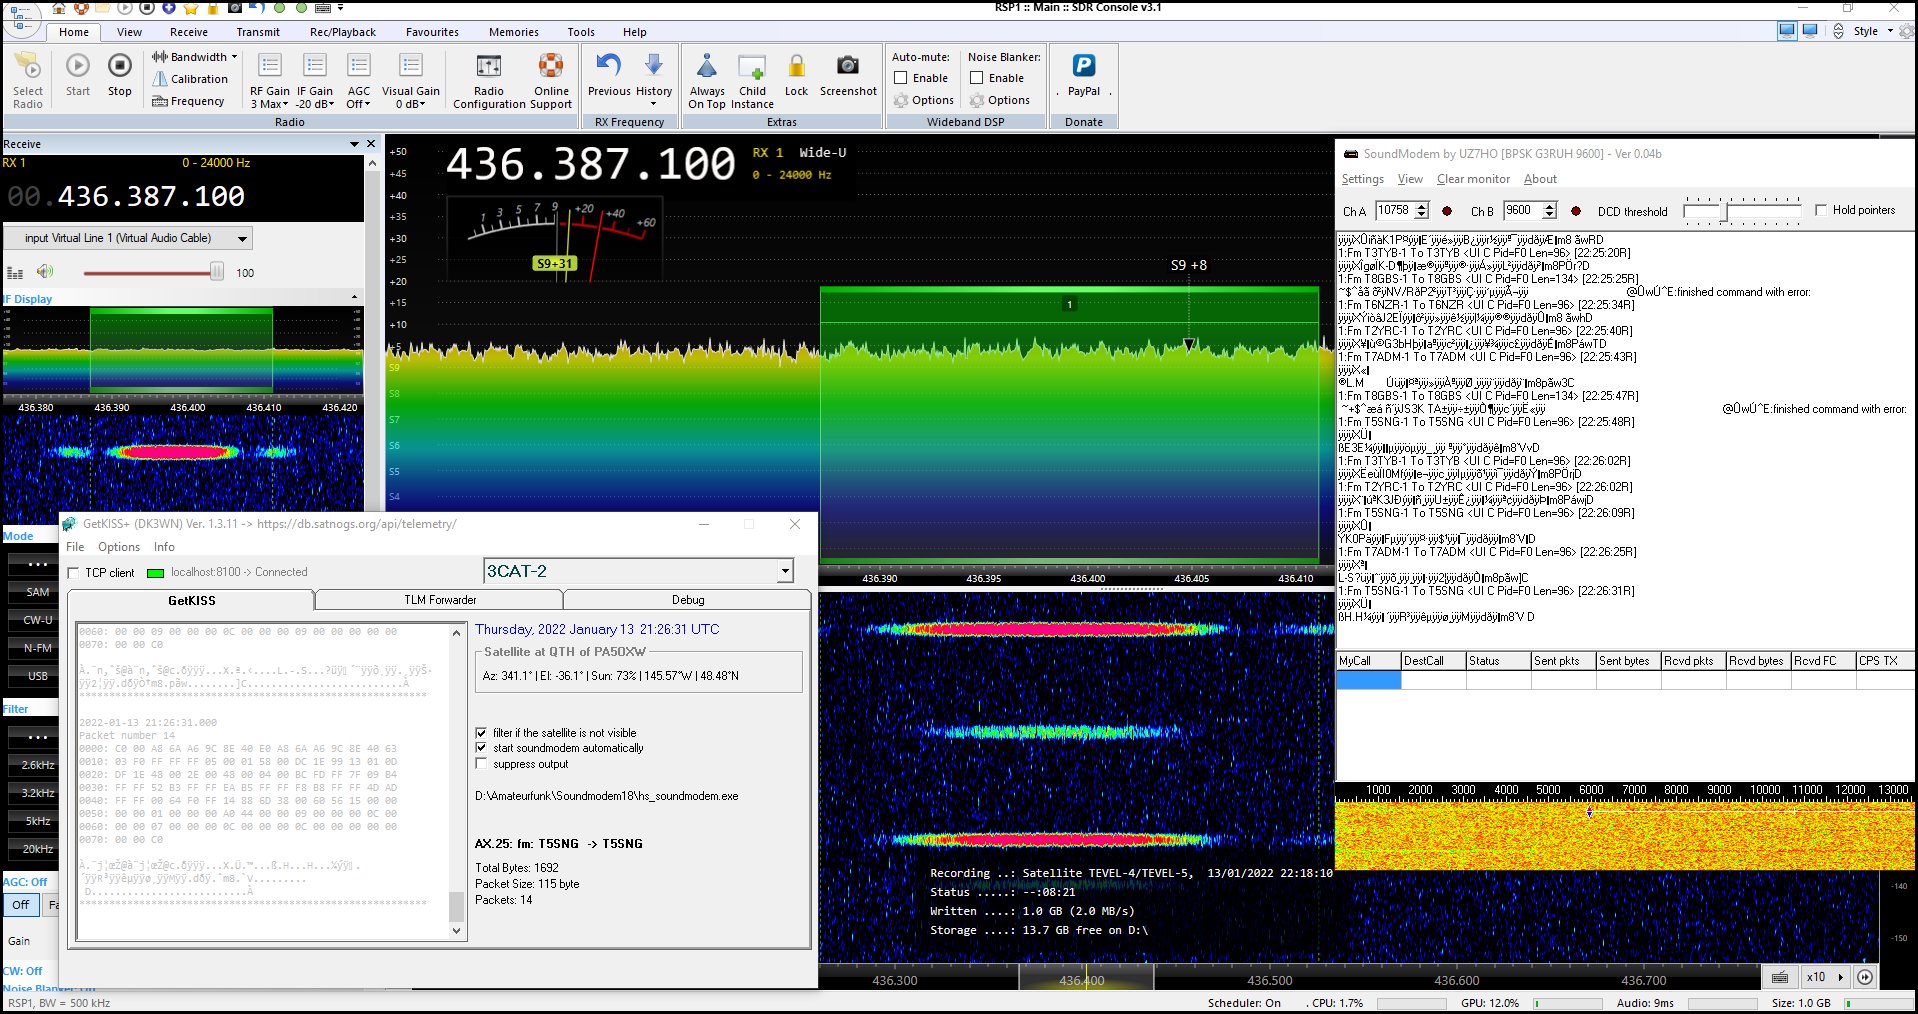Open the Home ribbon tab

(x=74, y=32)
